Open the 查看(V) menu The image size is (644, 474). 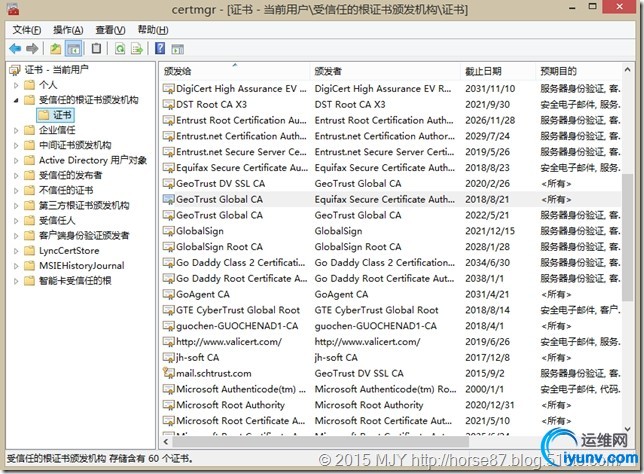(110, 30)
